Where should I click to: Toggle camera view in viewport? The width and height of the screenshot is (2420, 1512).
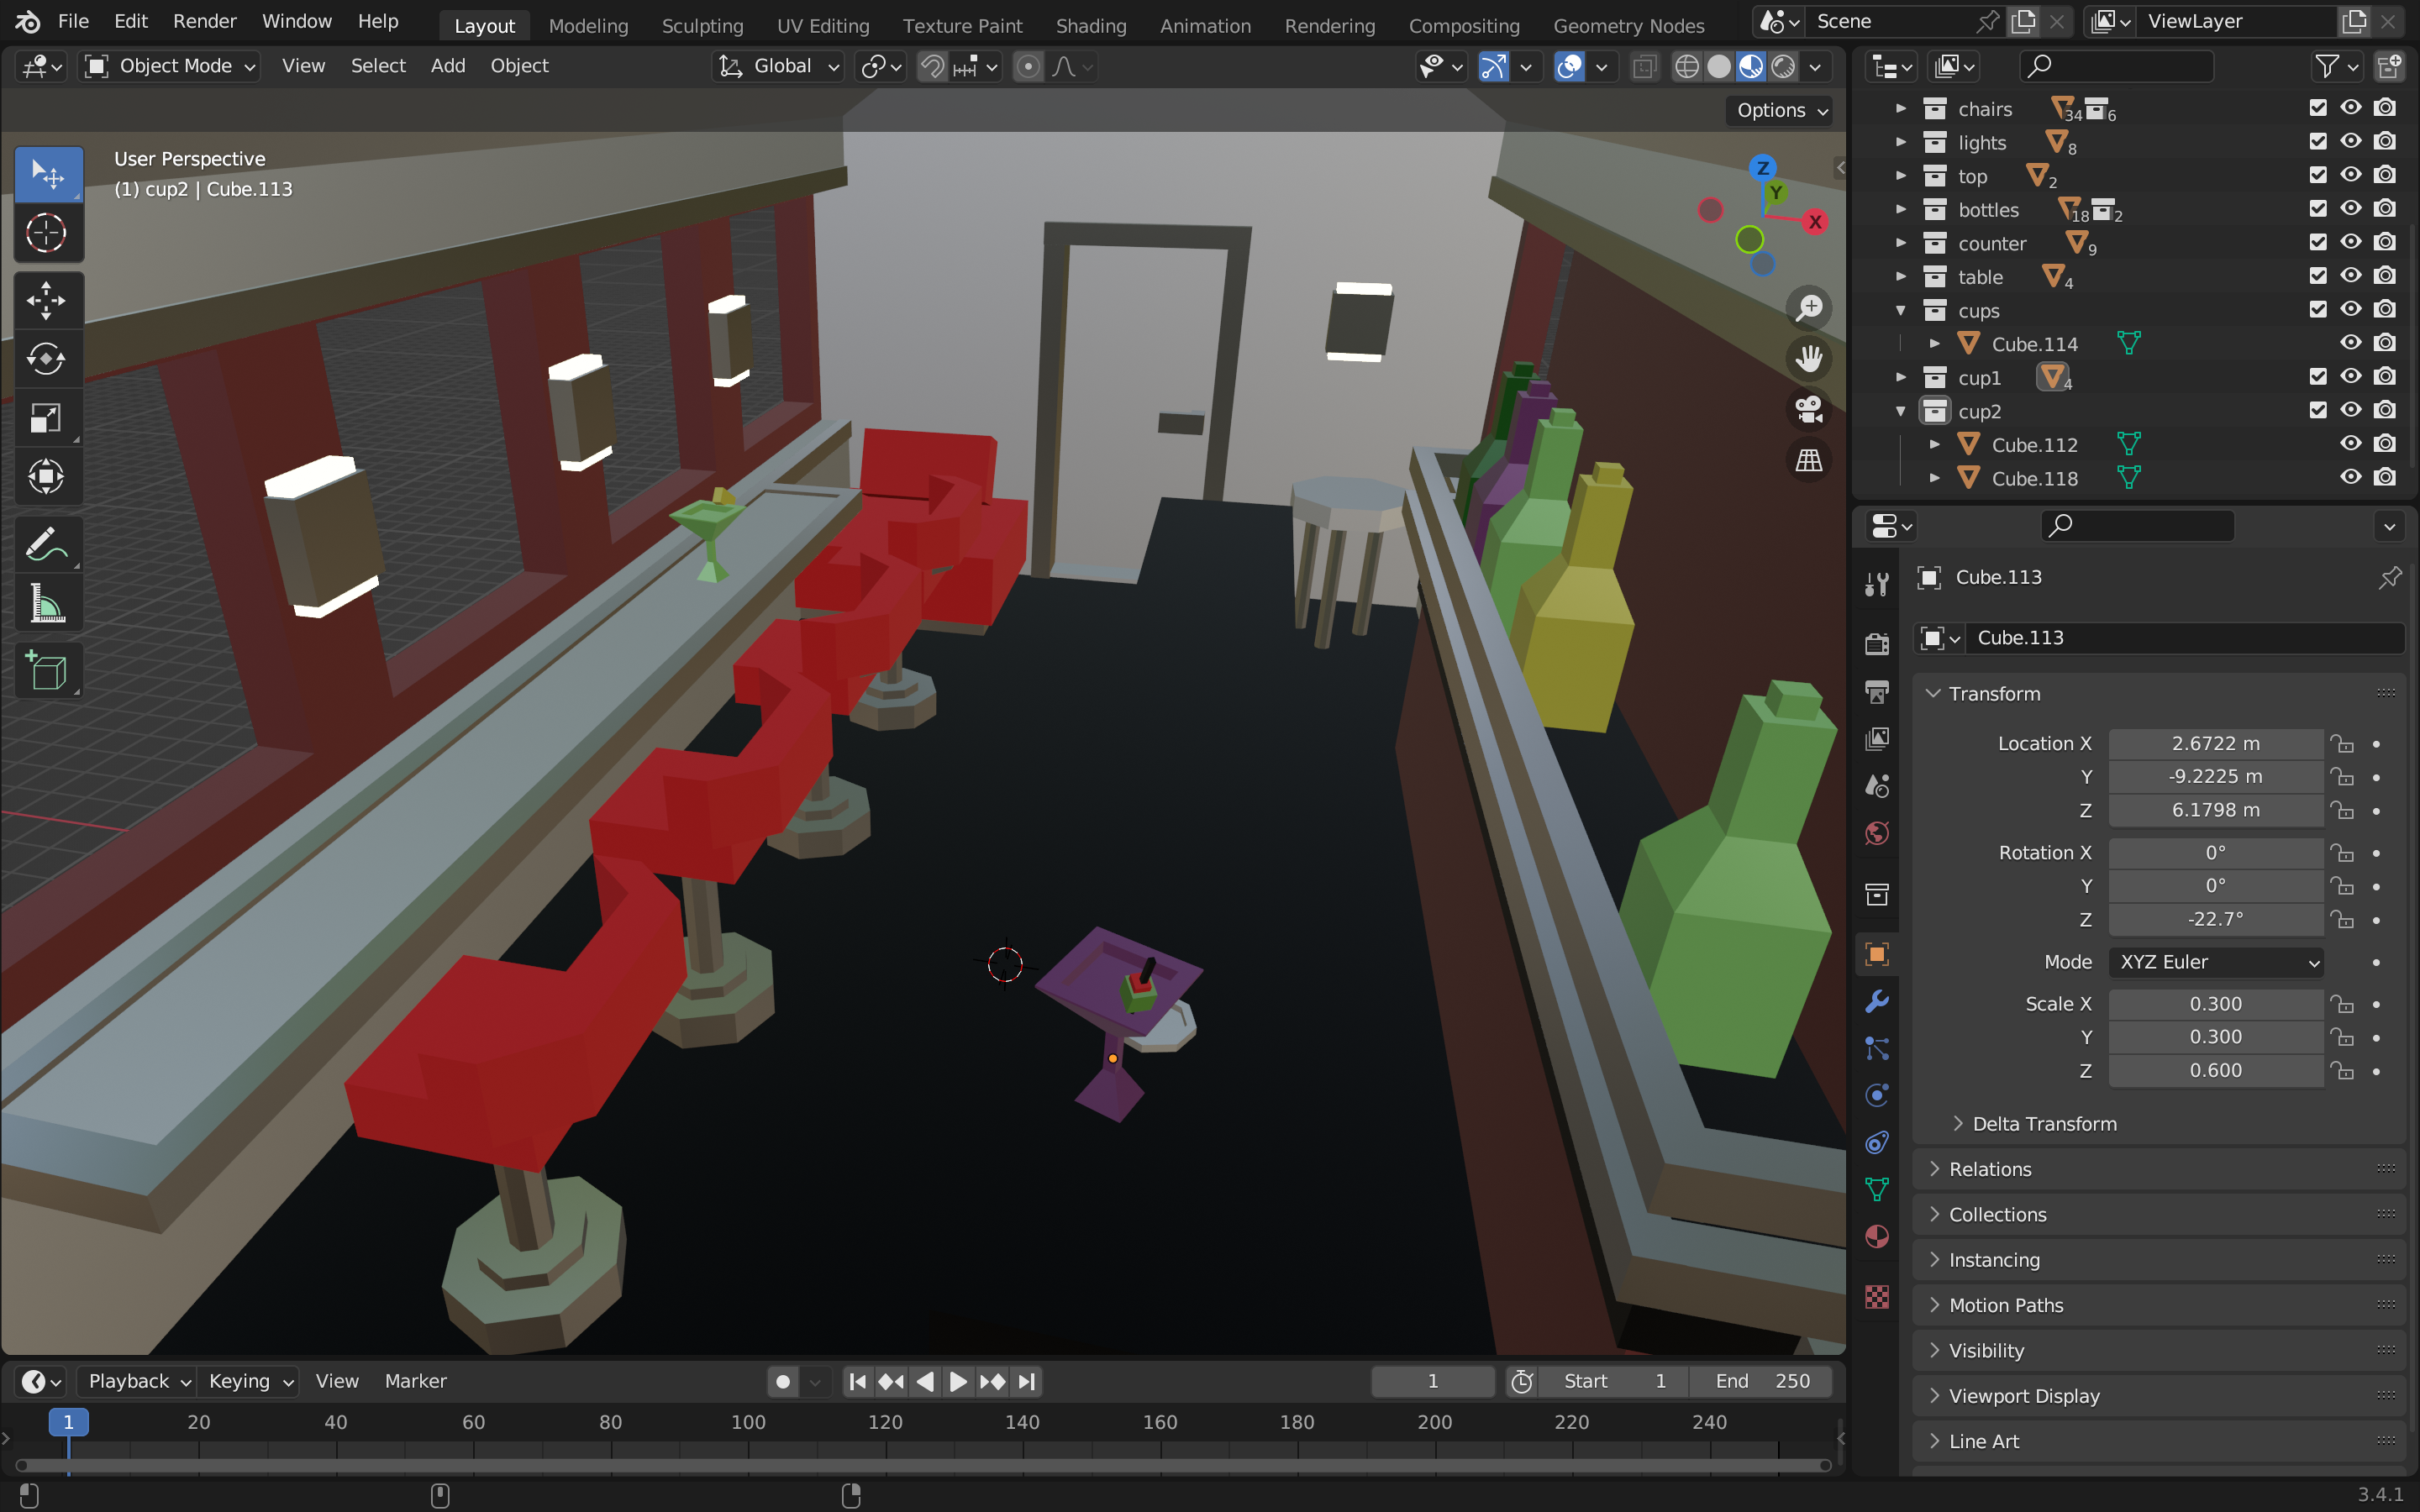(1809, 409)
